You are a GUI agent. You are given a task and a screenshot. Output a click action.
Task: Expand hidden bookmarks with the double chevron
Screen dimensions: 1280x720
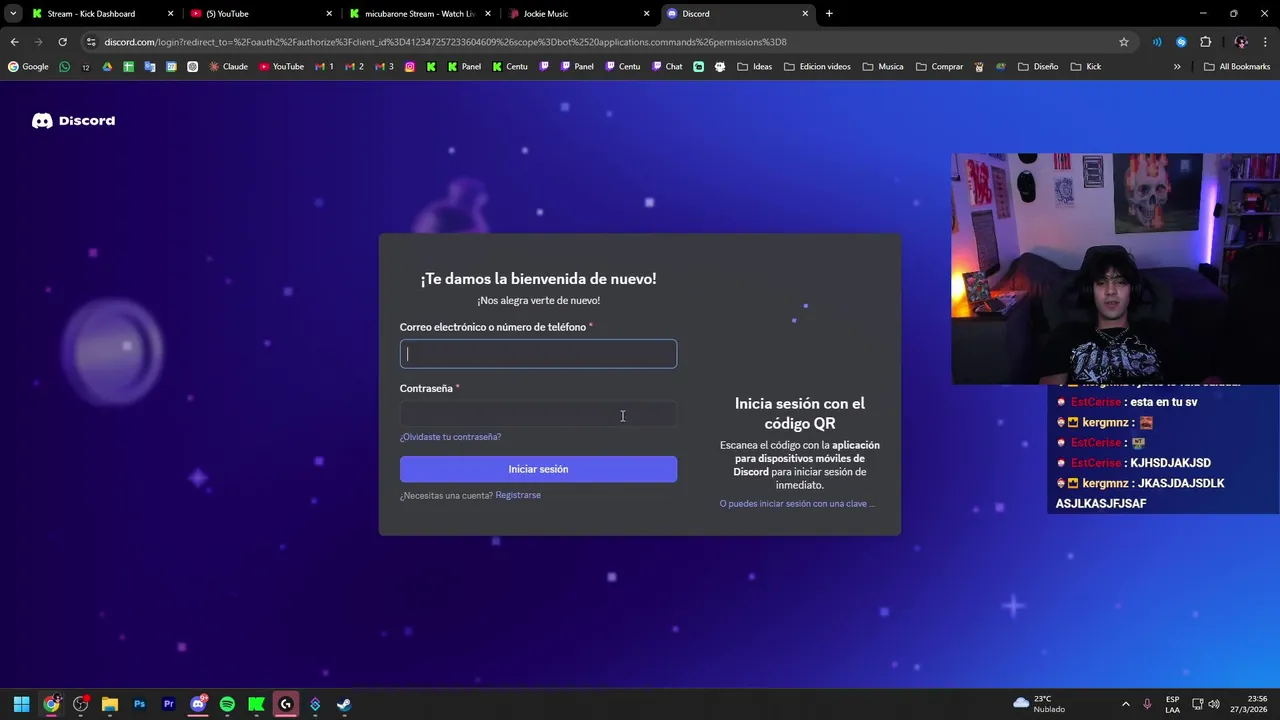pos(1177,67)
